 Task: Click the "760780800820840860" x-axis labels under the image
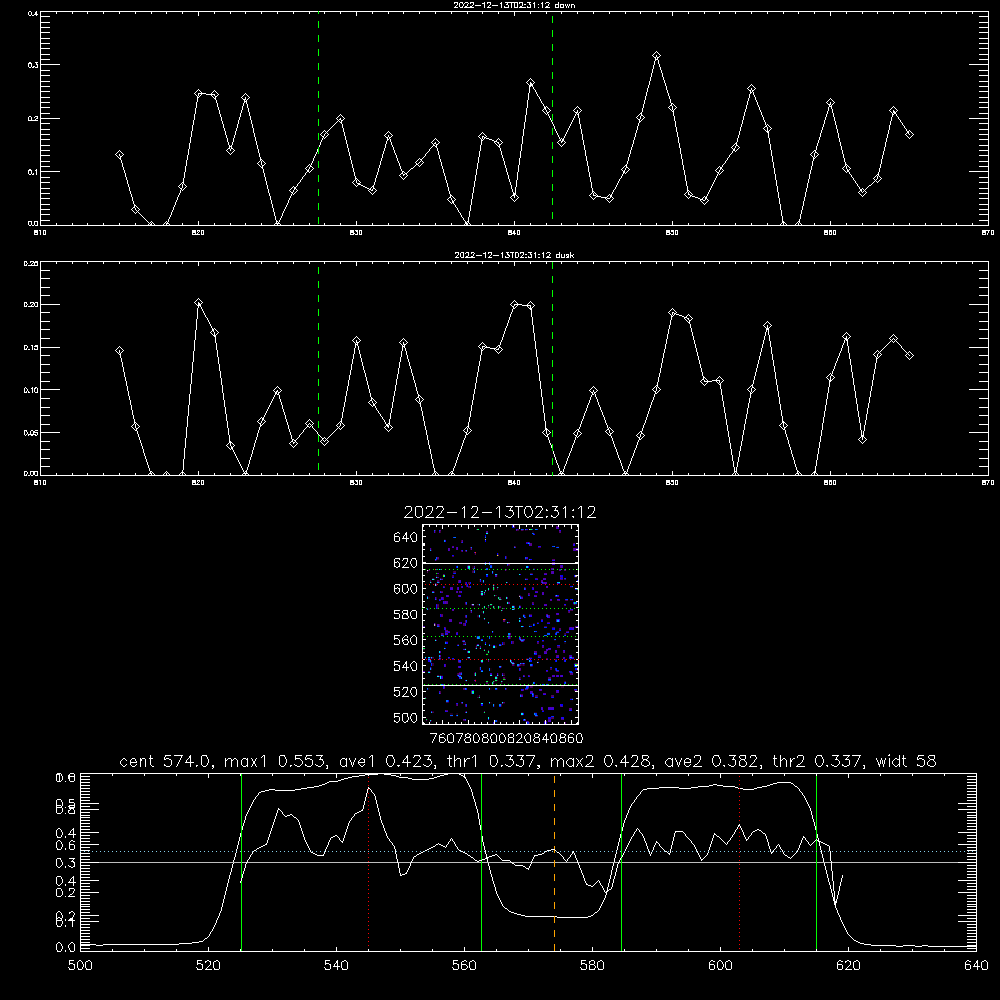pos(506,738)
